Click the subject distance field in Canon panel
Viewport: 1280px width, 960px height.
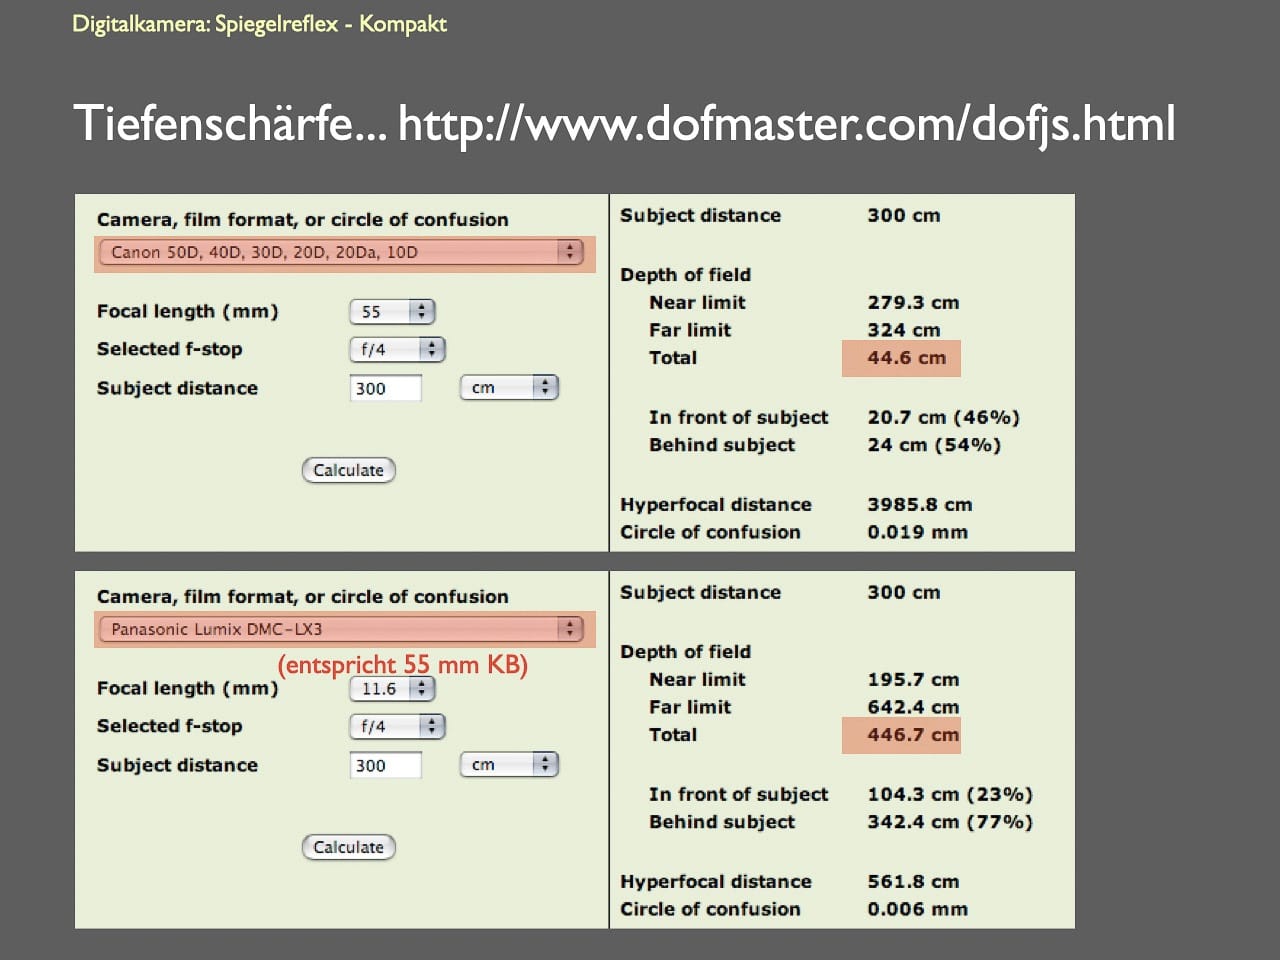click(x=386, y=388)
